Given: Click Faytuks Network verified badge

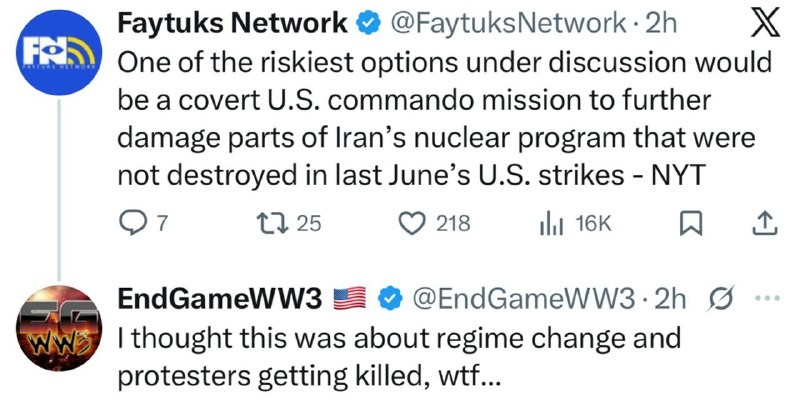Looking at the screenshot, I should coord(367,22).
